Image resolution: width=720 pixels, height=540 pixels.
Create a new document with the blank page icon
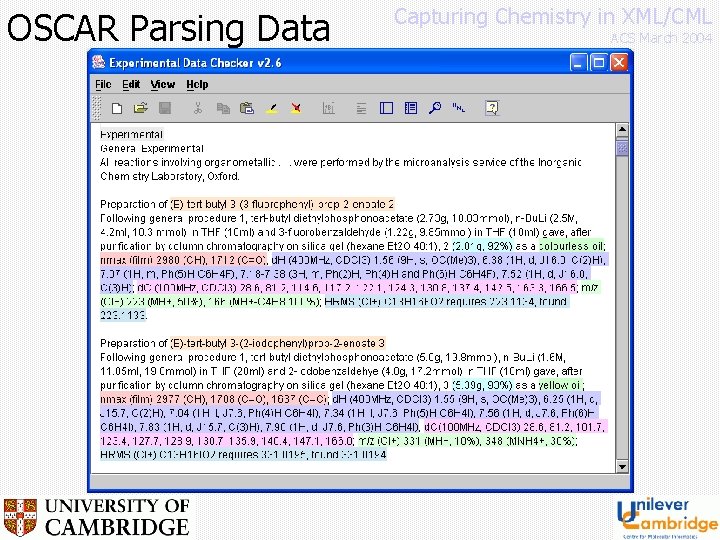[117, 108]
